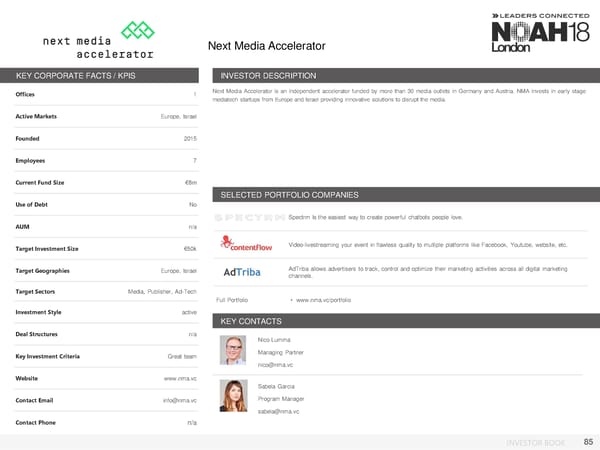Open Nico Lumma's profile photo
The height and width of the screenshot is (450, 600).
click(x=234, y=352)
